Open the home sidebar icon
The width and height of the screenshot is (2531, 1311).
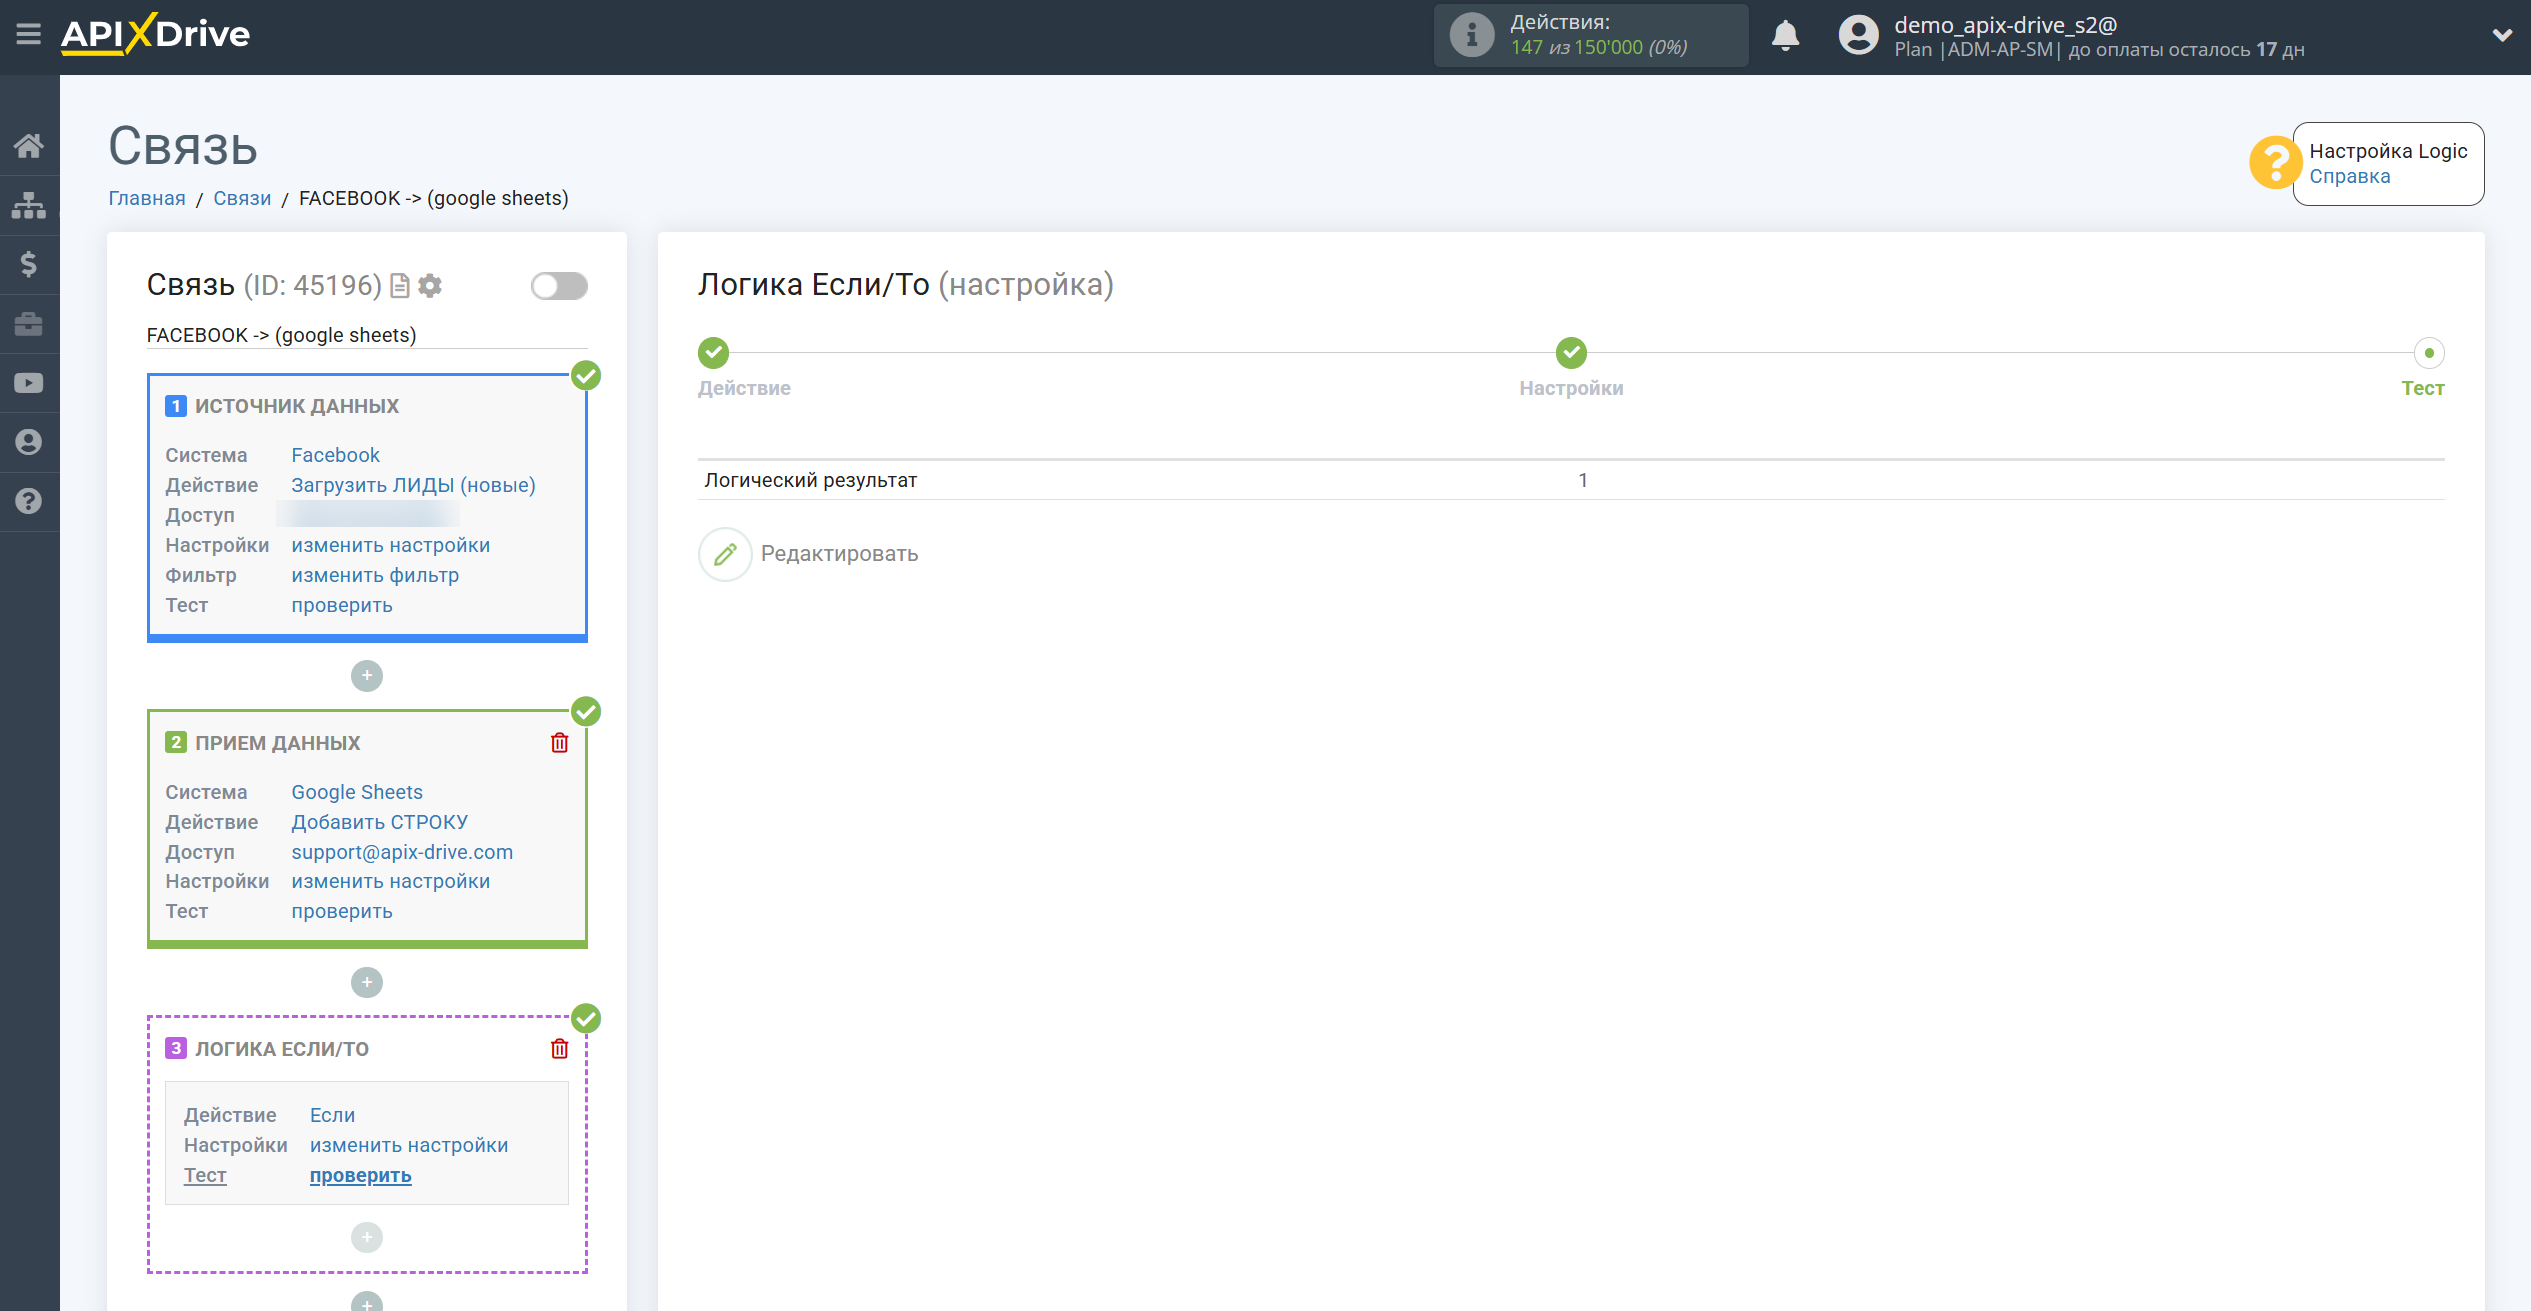coord(28,146)
